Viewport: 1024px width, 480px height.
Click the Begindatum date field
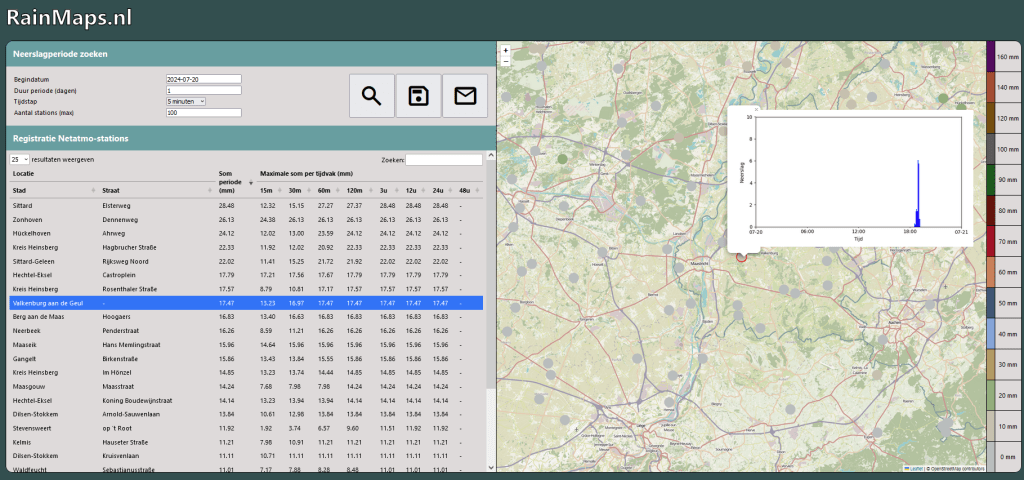click(x=204, y=79)
